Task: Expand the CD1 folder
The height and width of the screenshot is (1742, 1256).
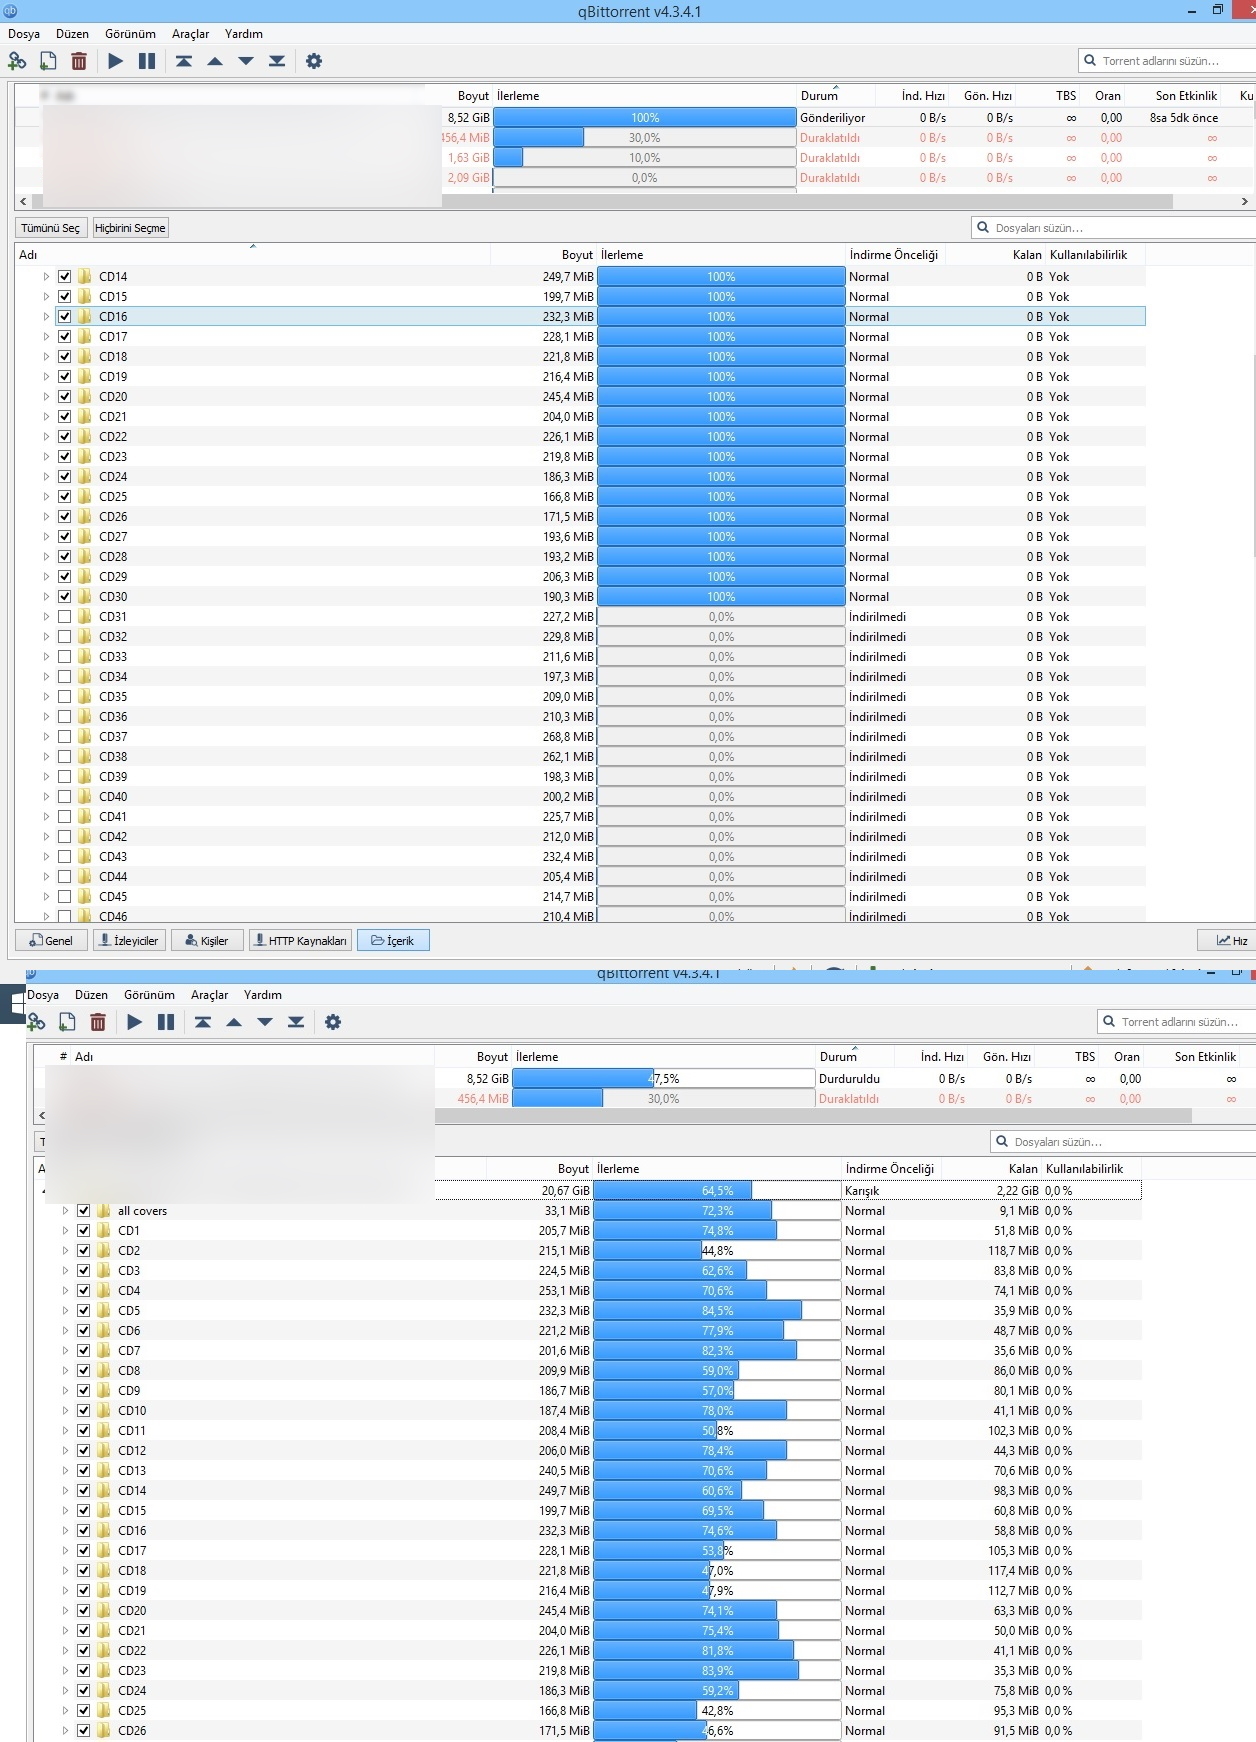Action: [x=65, y=1231]
